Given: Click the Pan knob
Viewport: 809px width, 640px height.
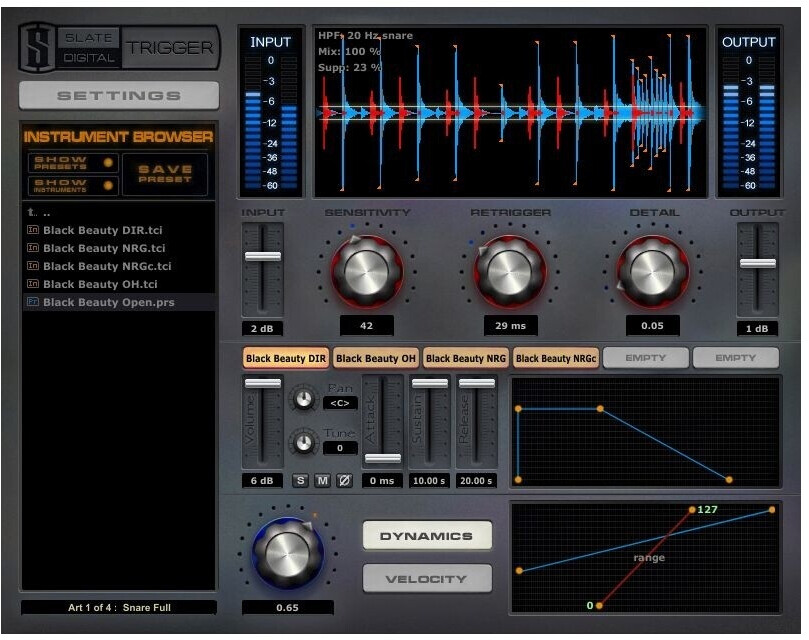Looking at the screenshot, I should click(x=304, y=399).
